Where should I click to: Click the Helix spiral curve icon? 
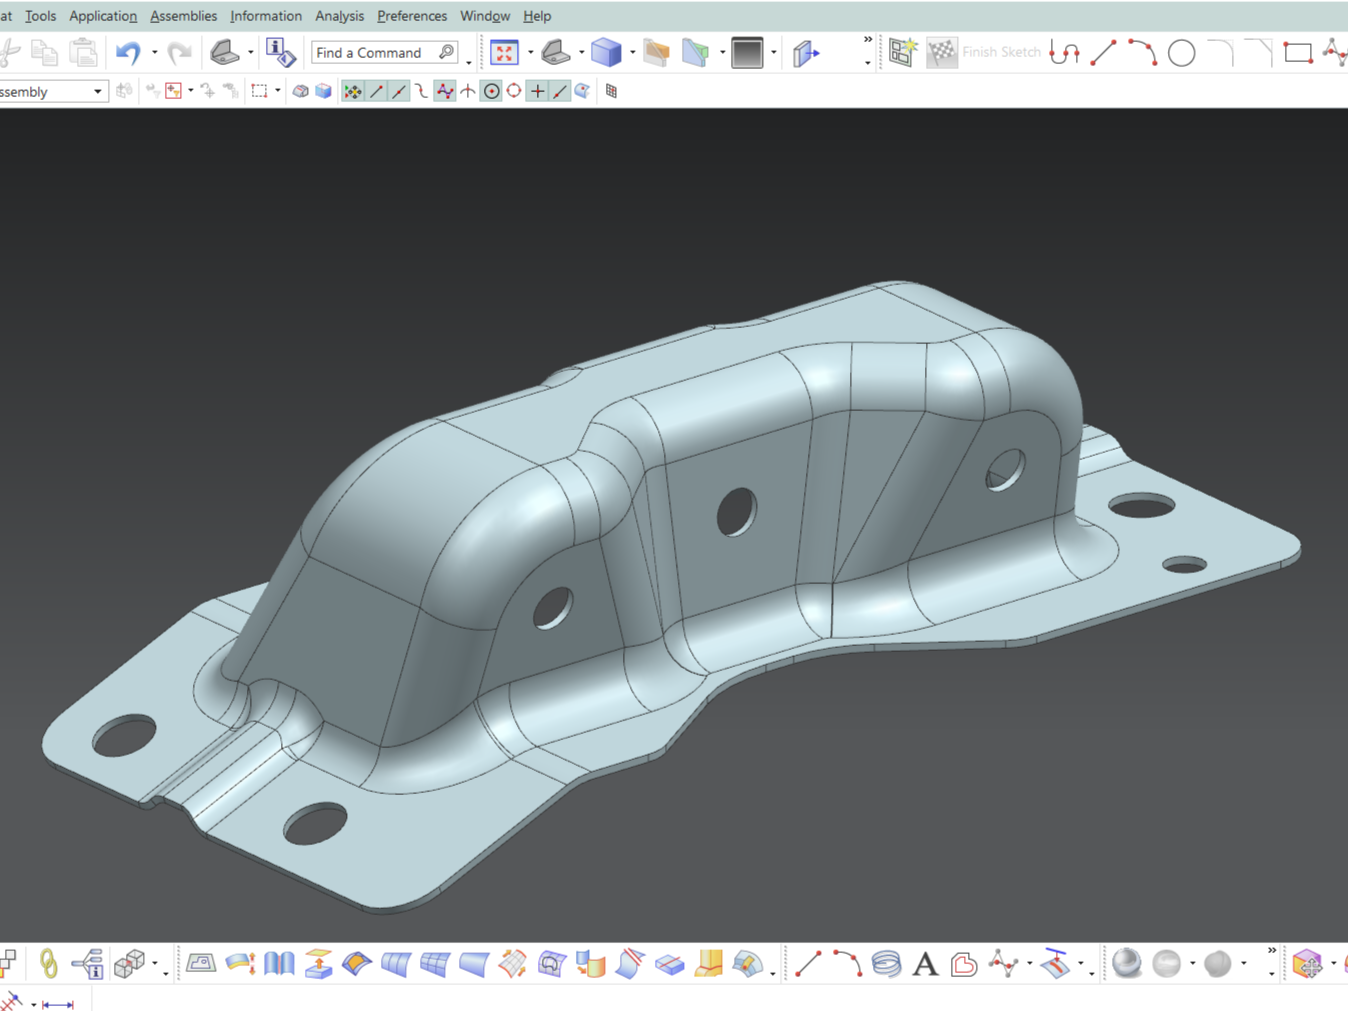886,964
